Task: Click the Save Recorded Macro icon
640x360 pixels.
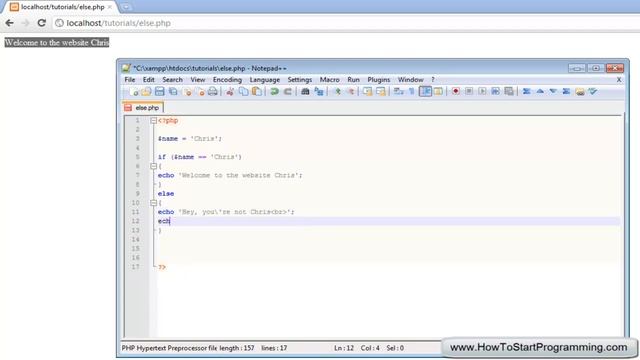Action: [509, 92]
